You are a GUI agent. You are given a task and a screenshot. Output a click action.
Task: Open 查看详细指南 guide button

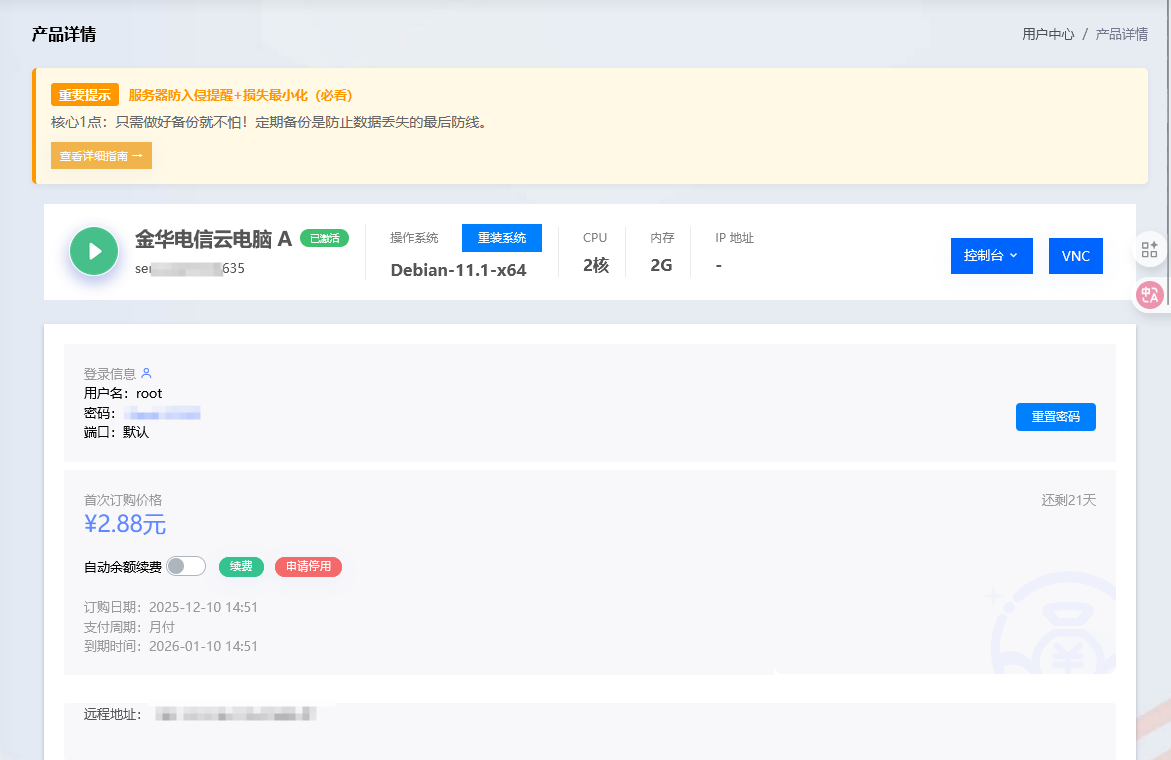point(101,156)
